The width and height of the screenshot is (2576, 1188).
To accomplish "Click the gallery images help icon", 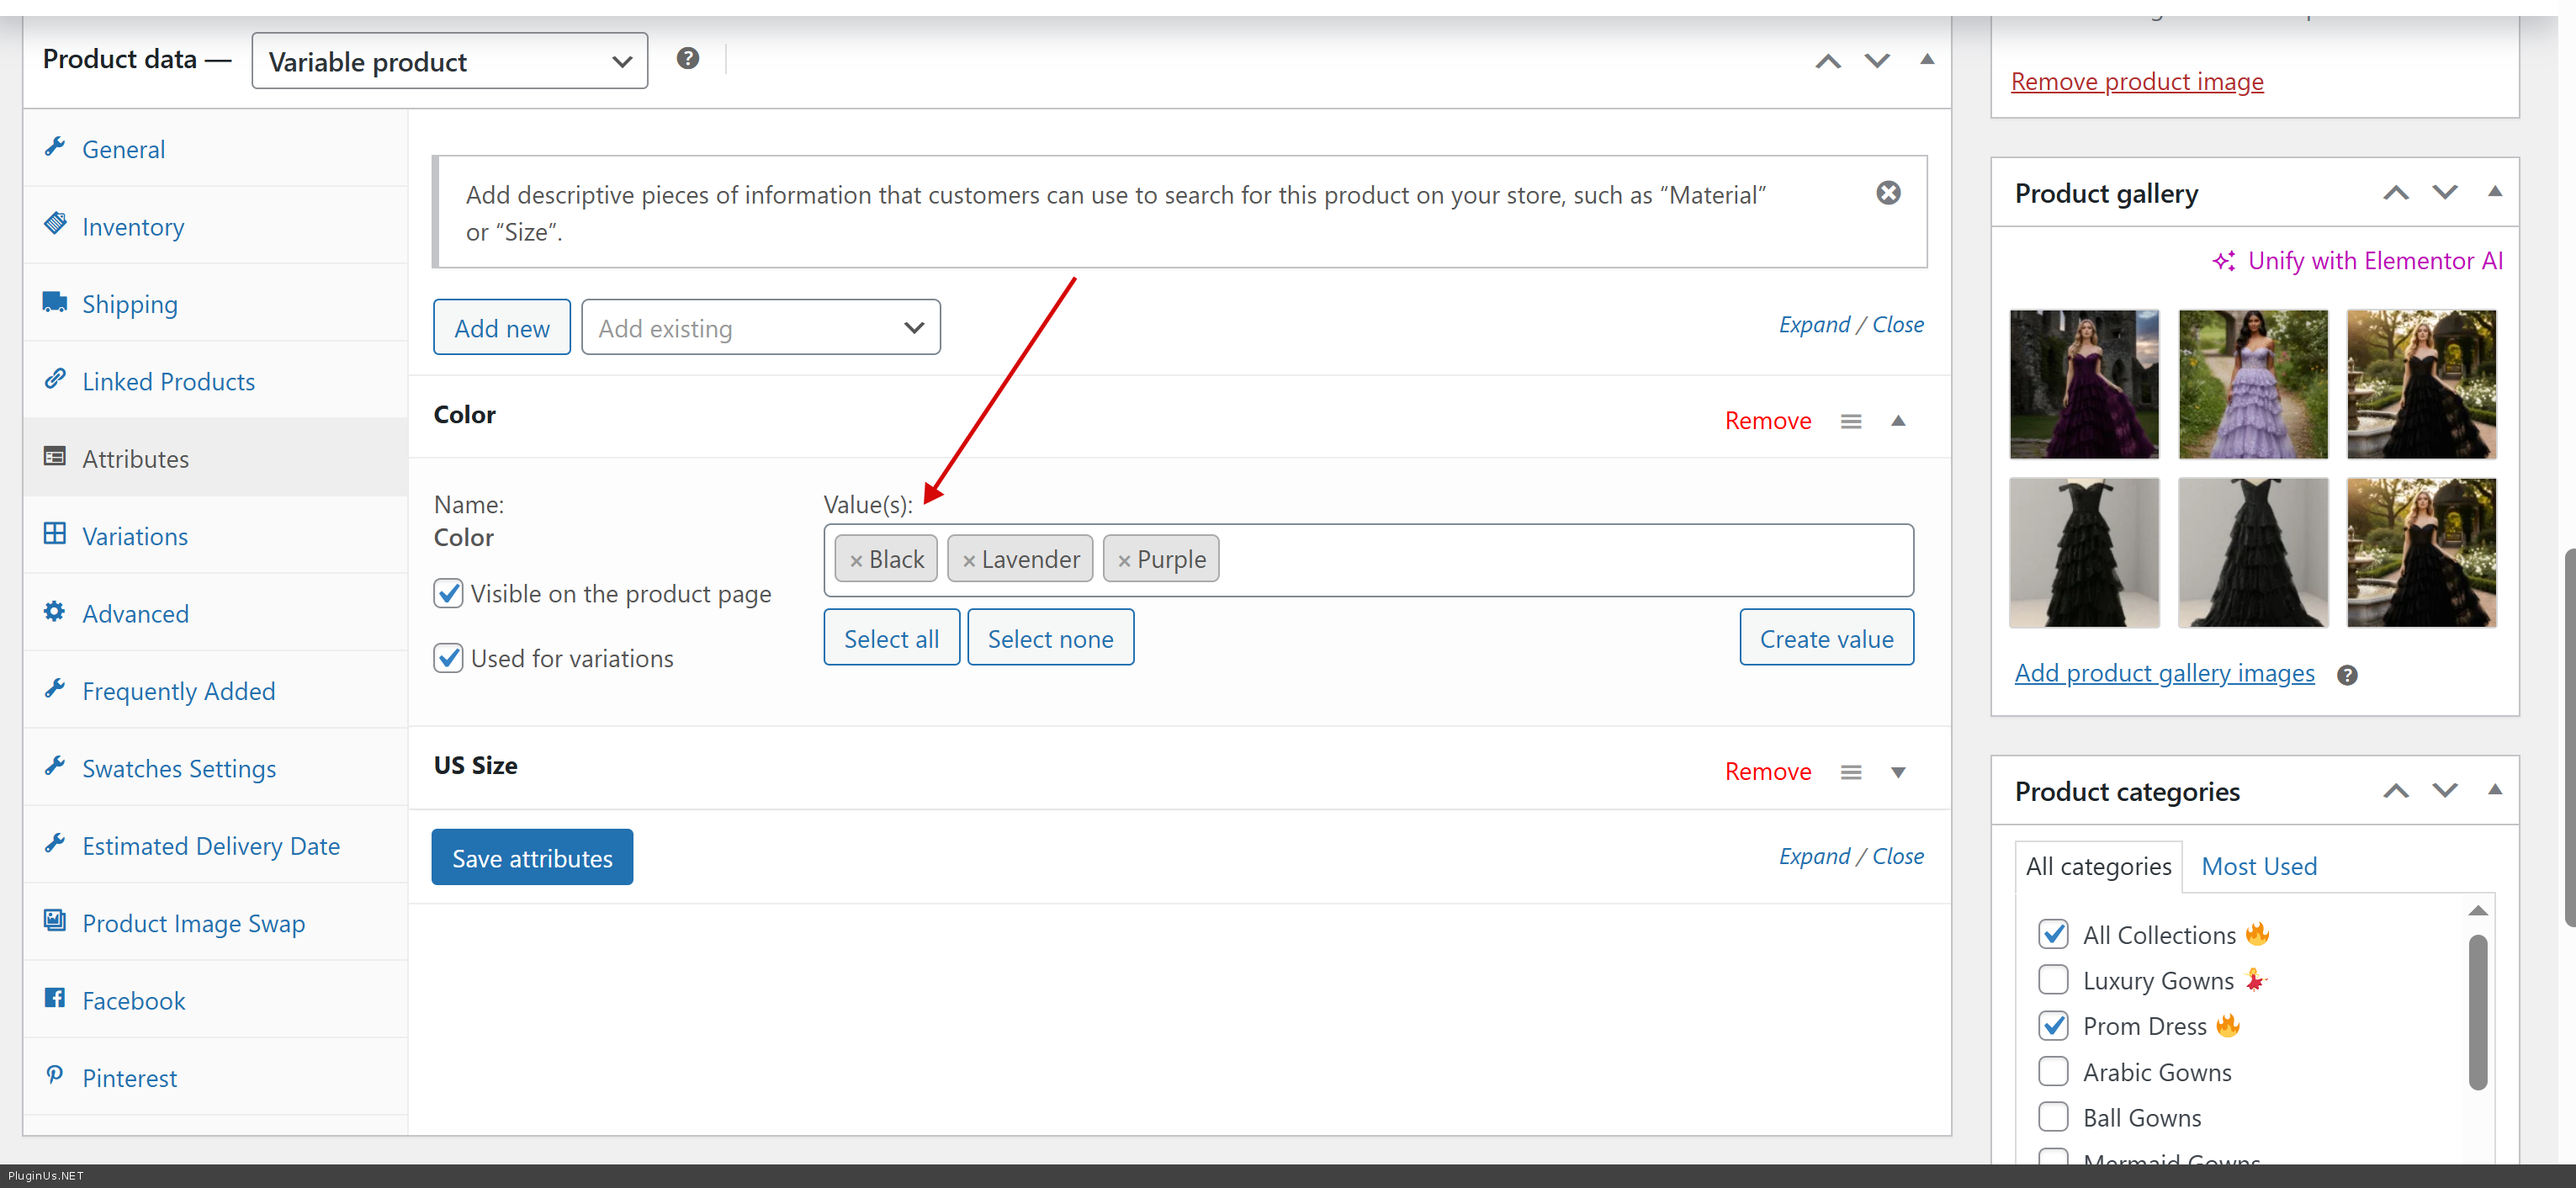I will click(x=2346, y=675).
